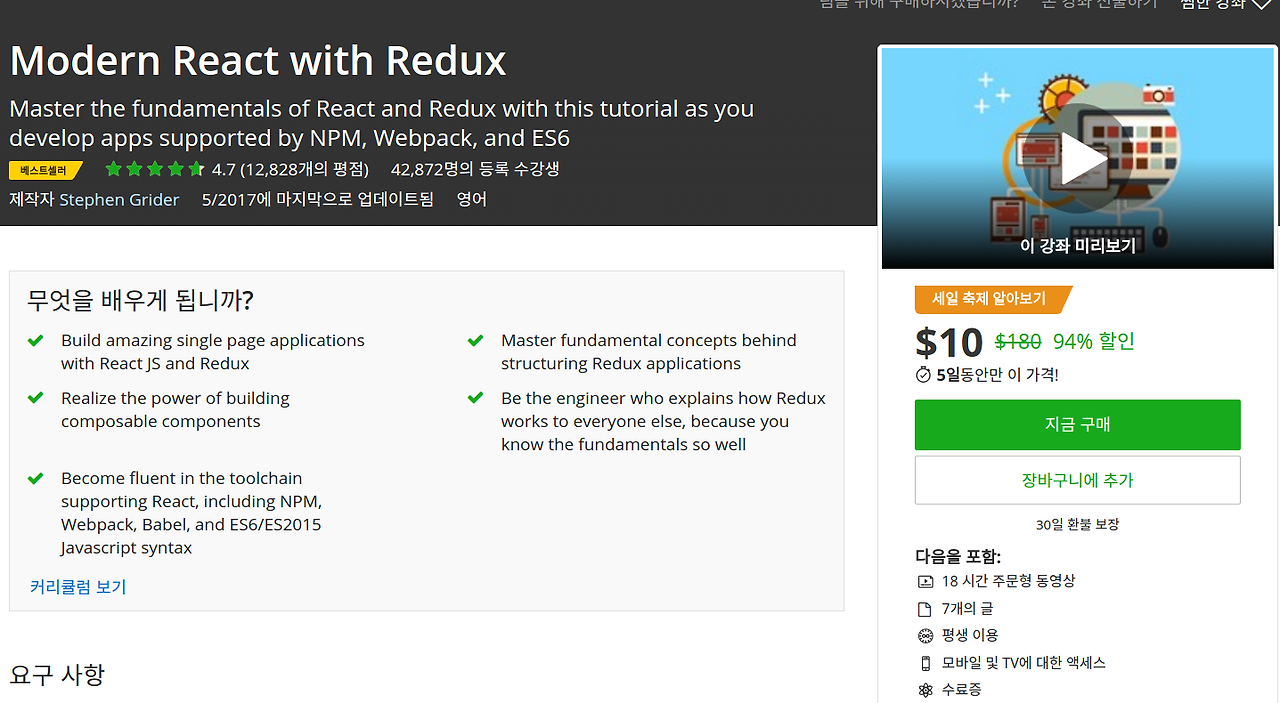Click the 요구 사항 requirements heading

pyautogui.click(x=57, y=674)
